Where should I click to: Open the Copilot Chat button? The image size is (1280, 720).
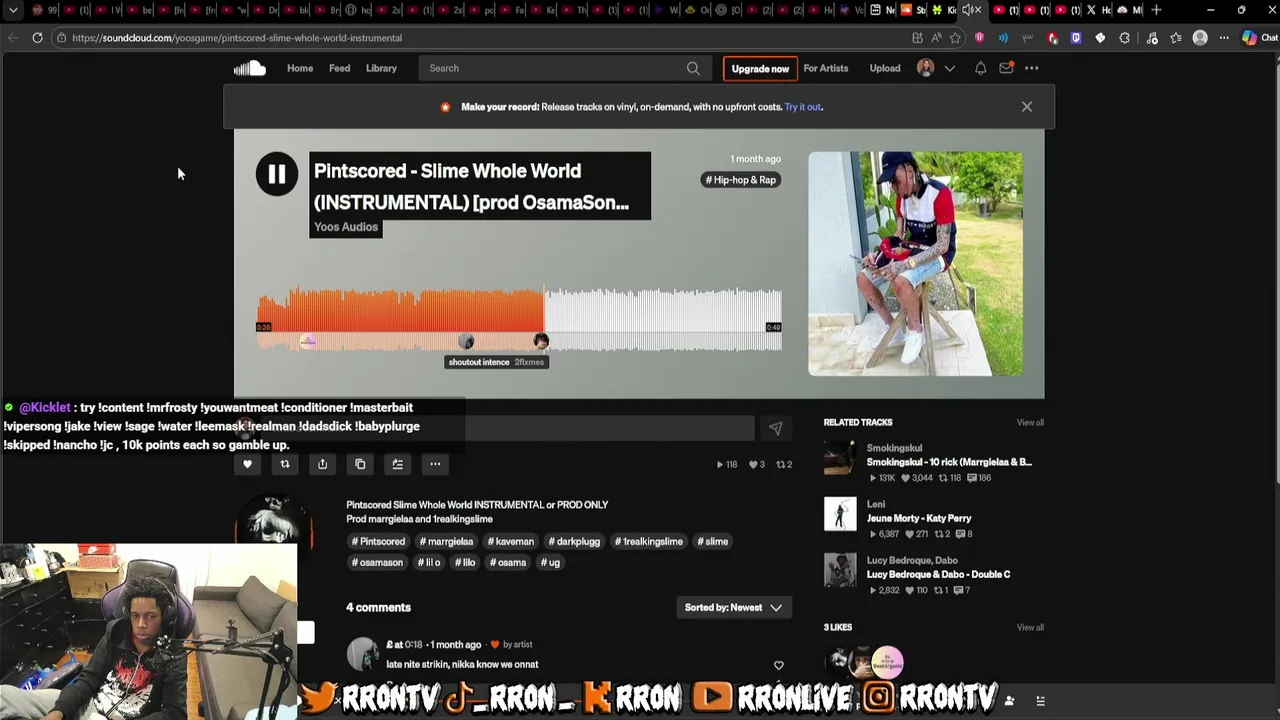(x=1258, y=38)
